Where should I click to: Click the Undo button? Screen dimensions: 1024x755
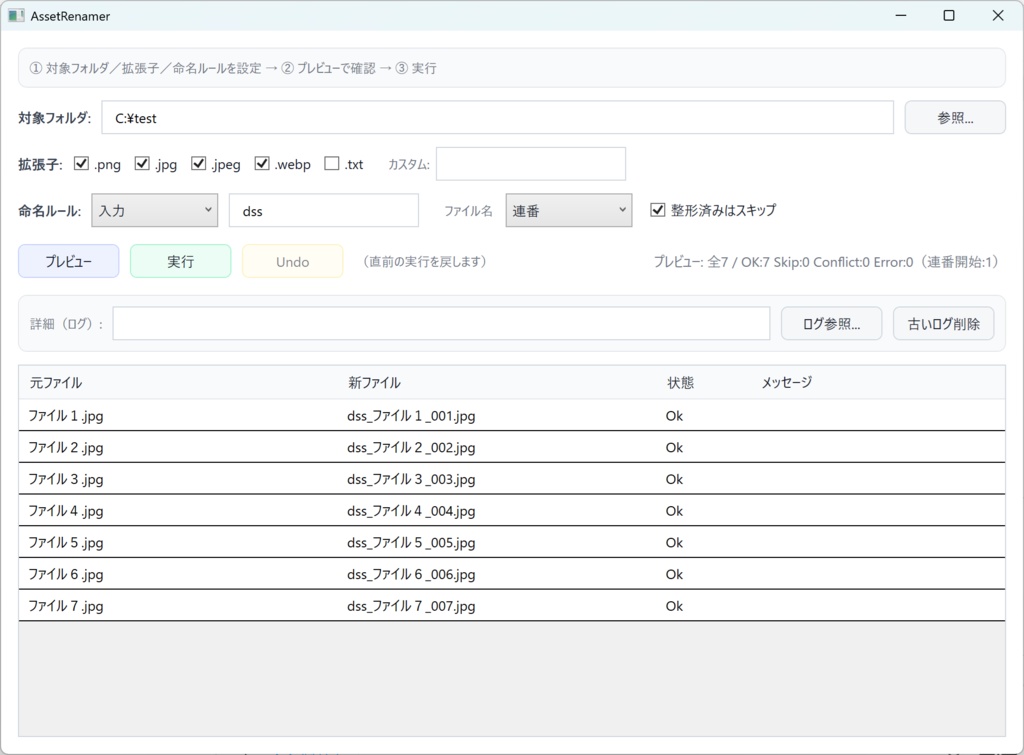(x=292, y=261)
